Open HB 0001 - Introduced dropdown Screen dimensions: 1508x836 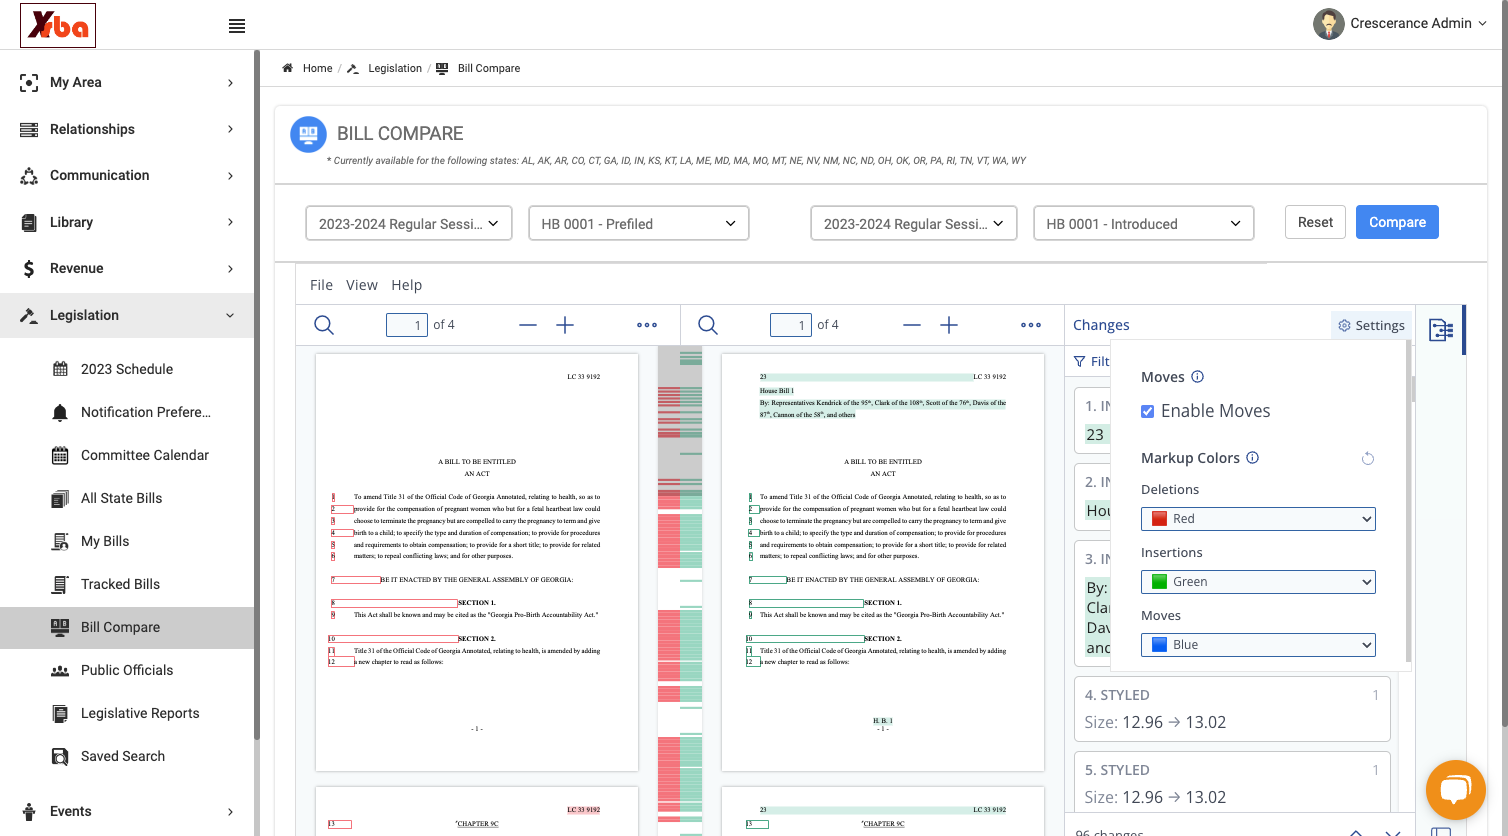click(x=1143, y=223)
